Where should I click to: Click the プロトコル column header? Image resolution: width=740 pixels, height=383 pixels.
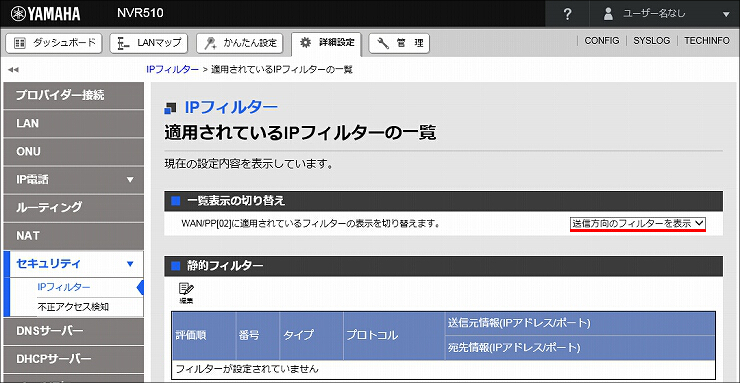[394, 336]
